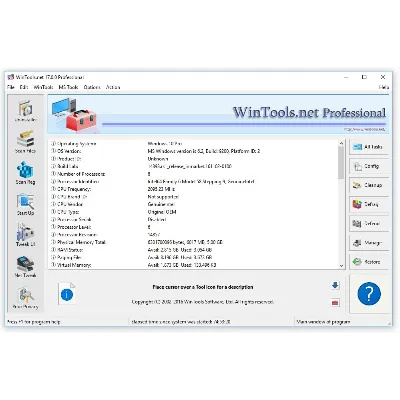Click the All tools button
Viewport: 400px width, 400px height.
click(x=369, y=147)
